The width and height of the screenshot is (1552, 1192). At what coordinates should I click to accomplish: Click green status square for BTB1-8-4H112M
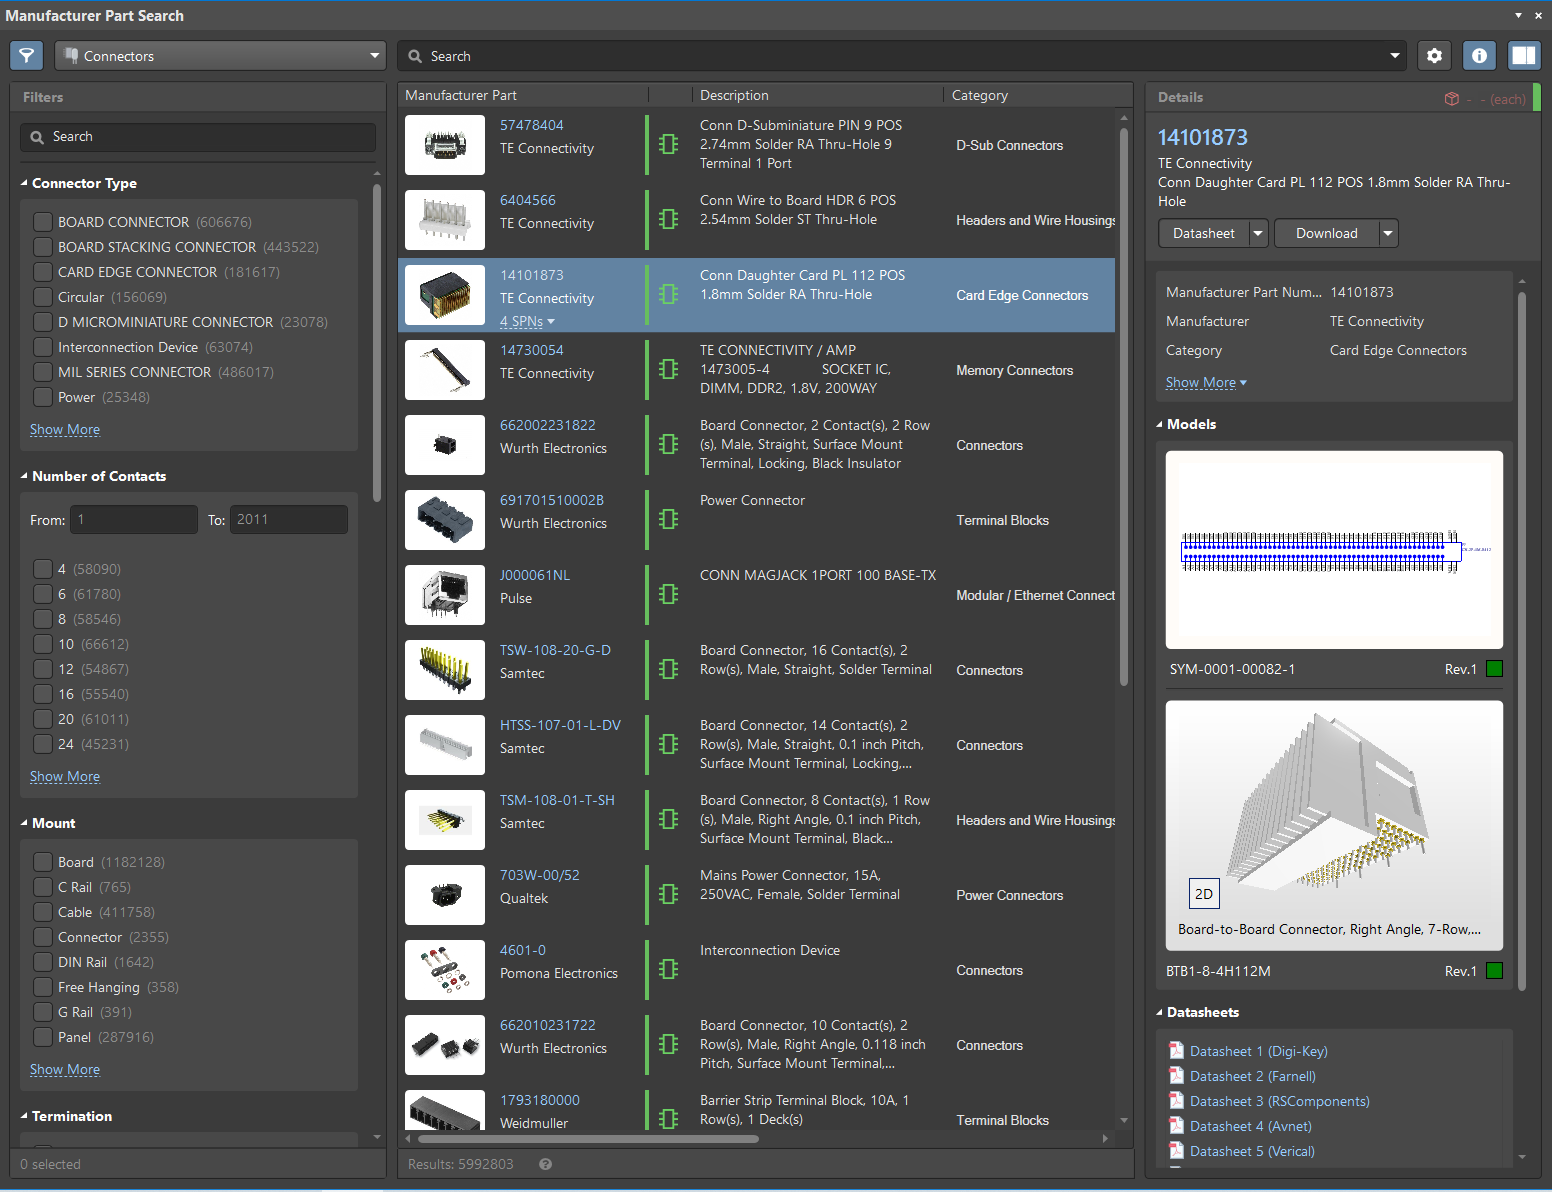click(1495, 970)
